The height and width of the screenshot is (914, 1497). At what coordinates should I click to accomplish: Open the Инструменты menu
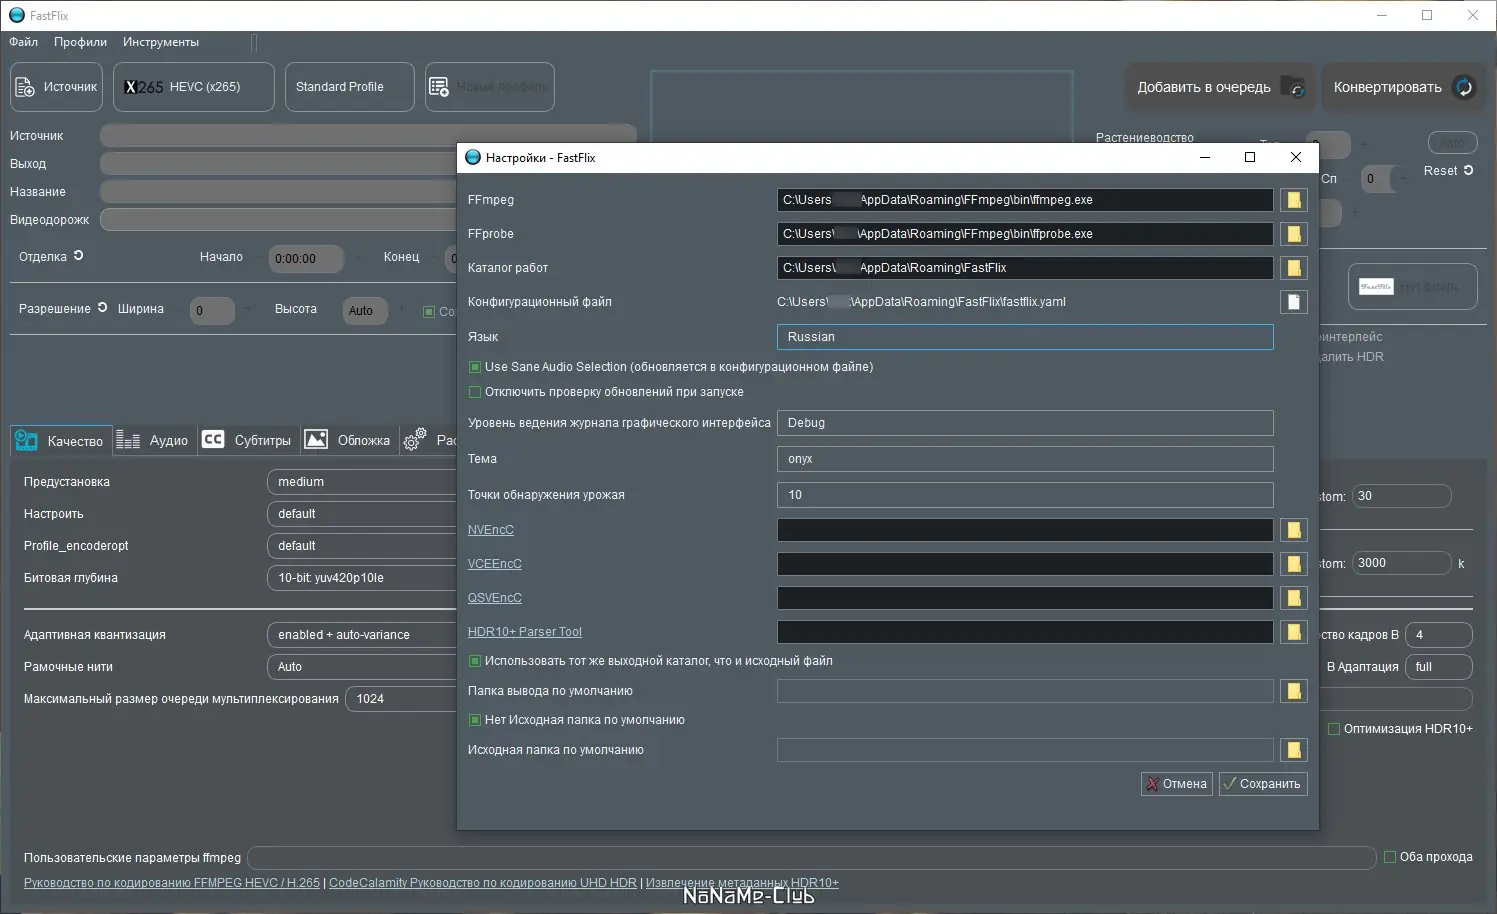[x=161, y=42]
